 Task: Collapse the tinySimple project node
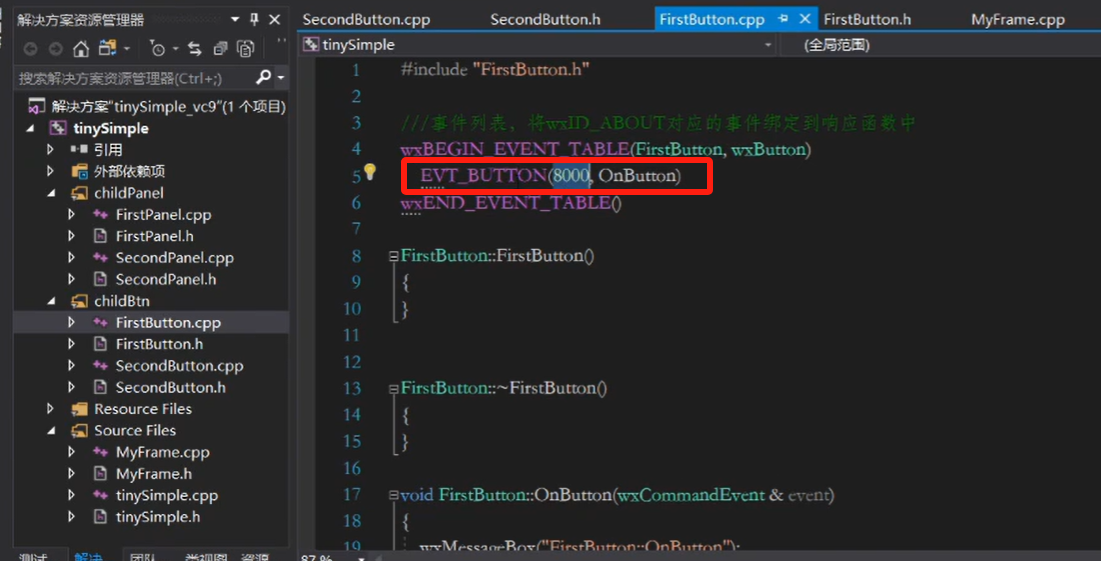(30, 128)
